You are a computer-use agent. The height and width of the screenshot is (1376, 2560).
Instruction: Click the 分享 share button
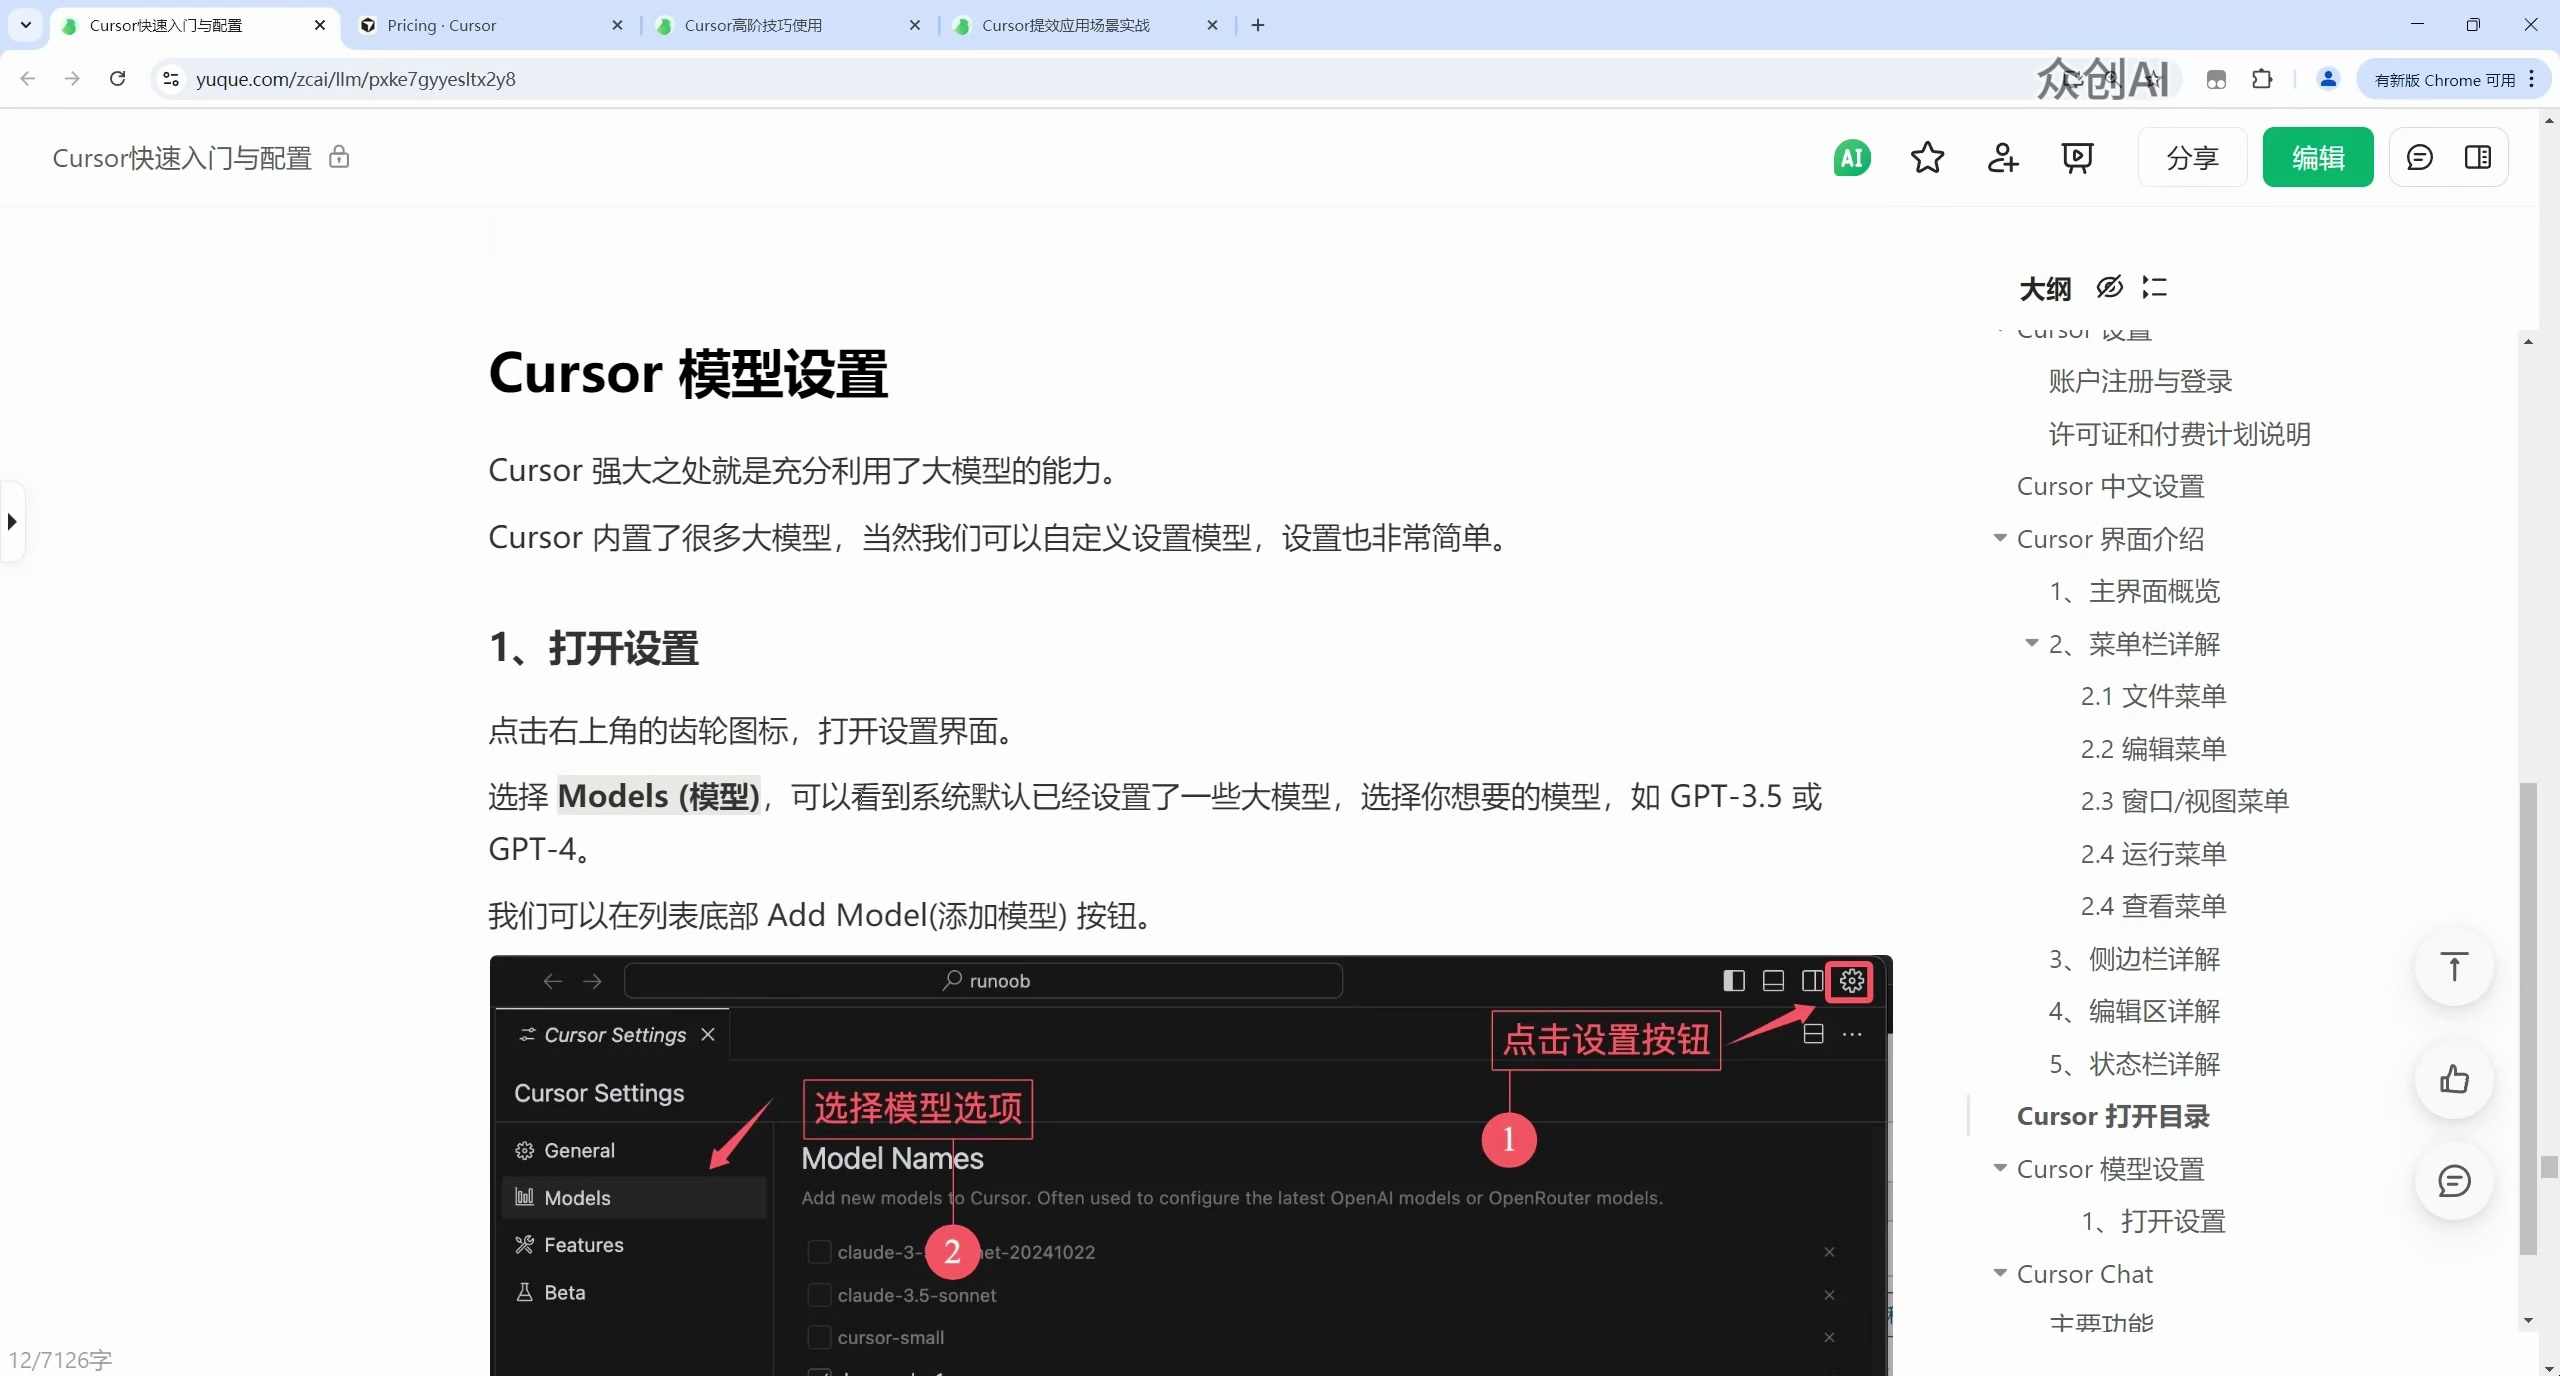click(2192, 158)
